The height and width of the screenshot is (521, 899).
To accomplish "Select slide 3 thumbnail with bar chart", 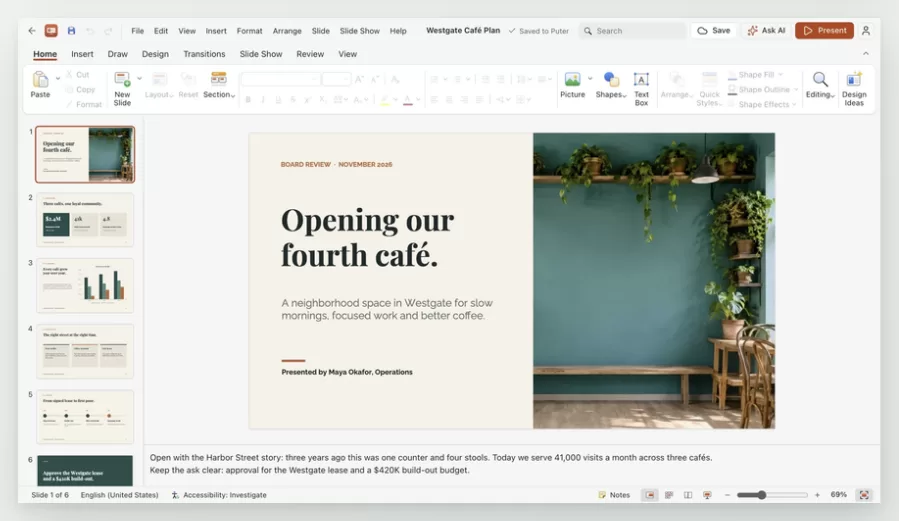I will [85, 285].
